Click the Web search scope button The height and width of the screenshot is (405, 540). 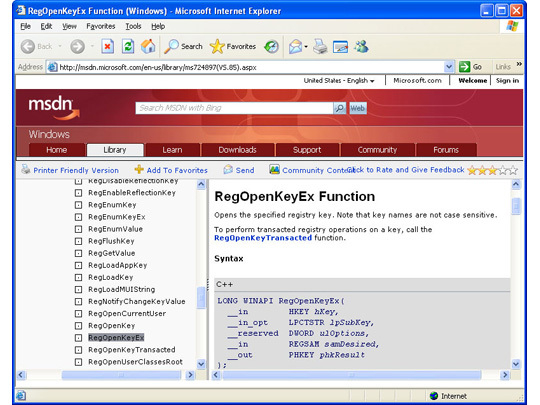357,108
